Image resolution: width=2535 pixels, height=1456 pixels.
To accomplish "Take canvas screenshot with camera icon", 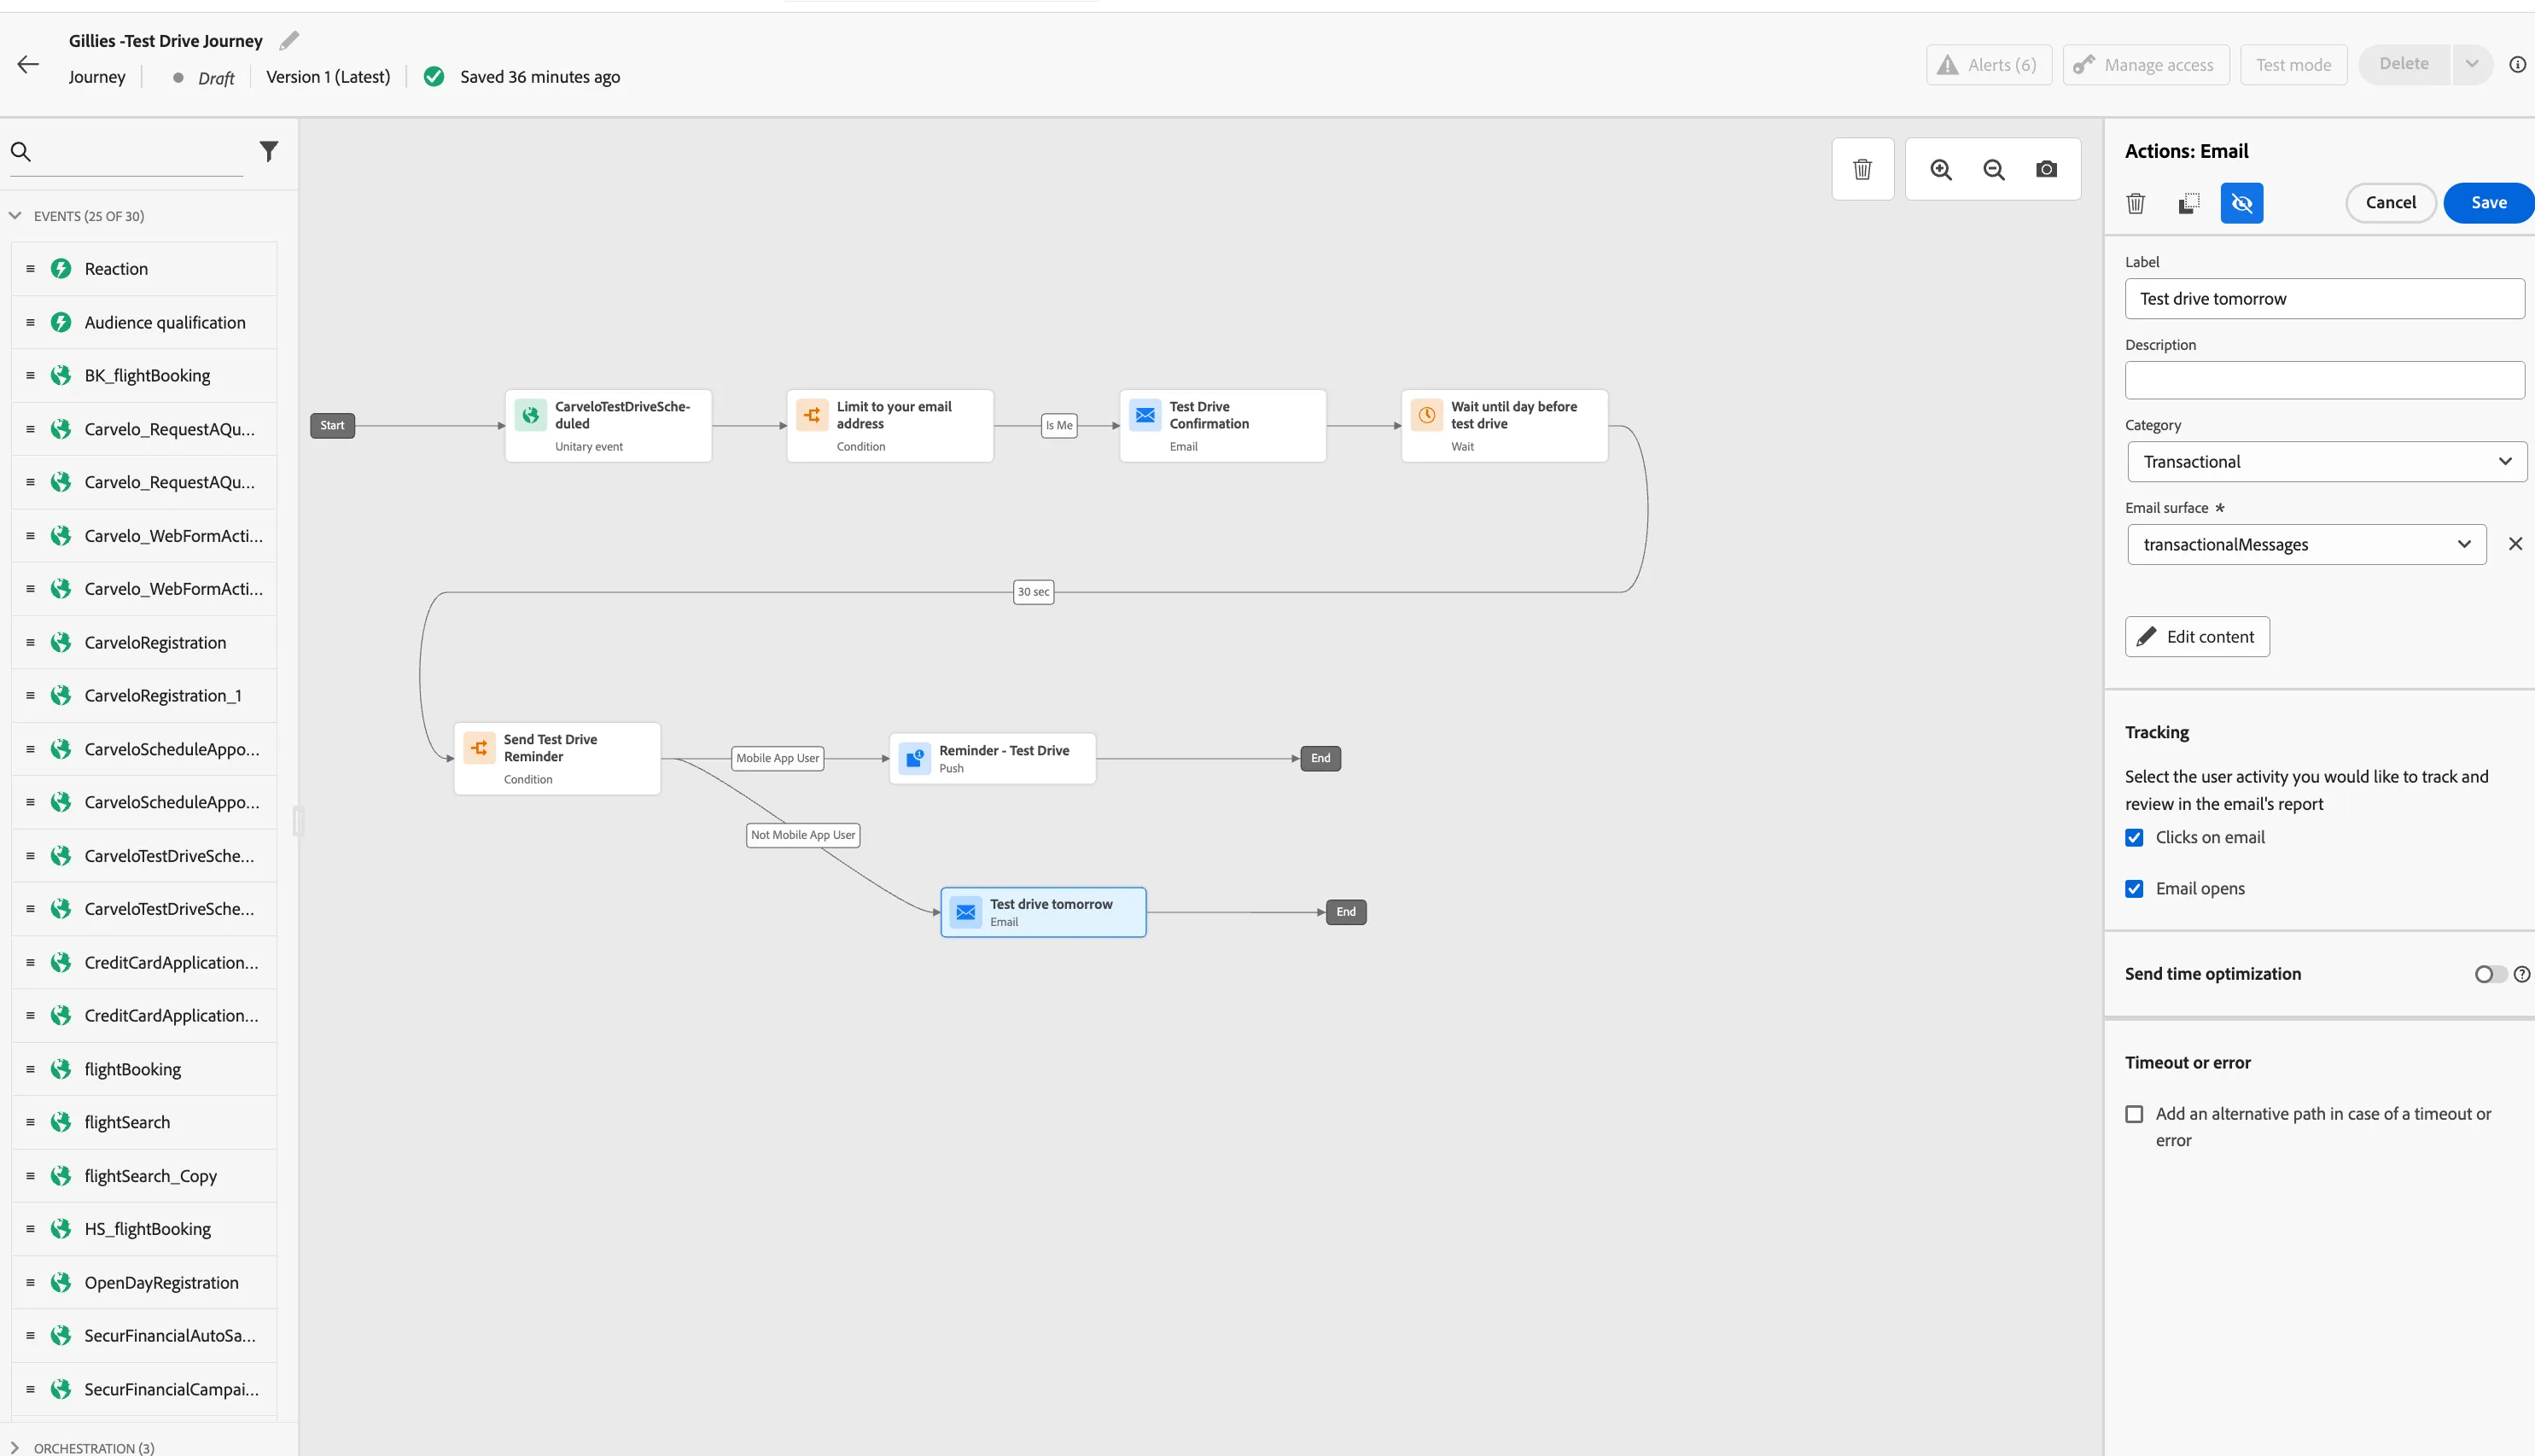I will pos(2047,170).
